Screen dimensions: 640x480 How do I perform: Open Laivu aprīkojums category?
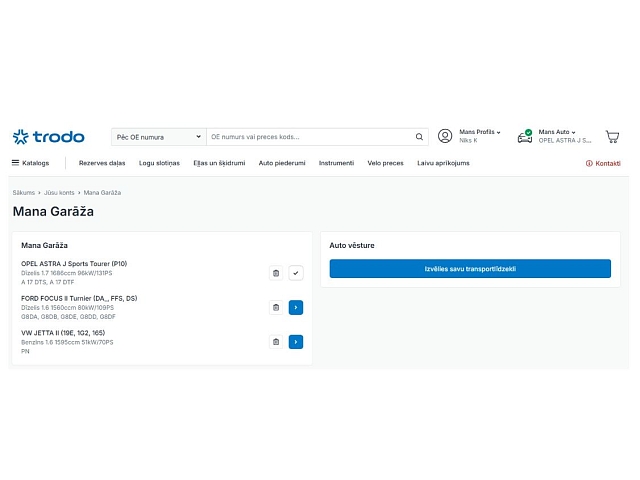443,163
